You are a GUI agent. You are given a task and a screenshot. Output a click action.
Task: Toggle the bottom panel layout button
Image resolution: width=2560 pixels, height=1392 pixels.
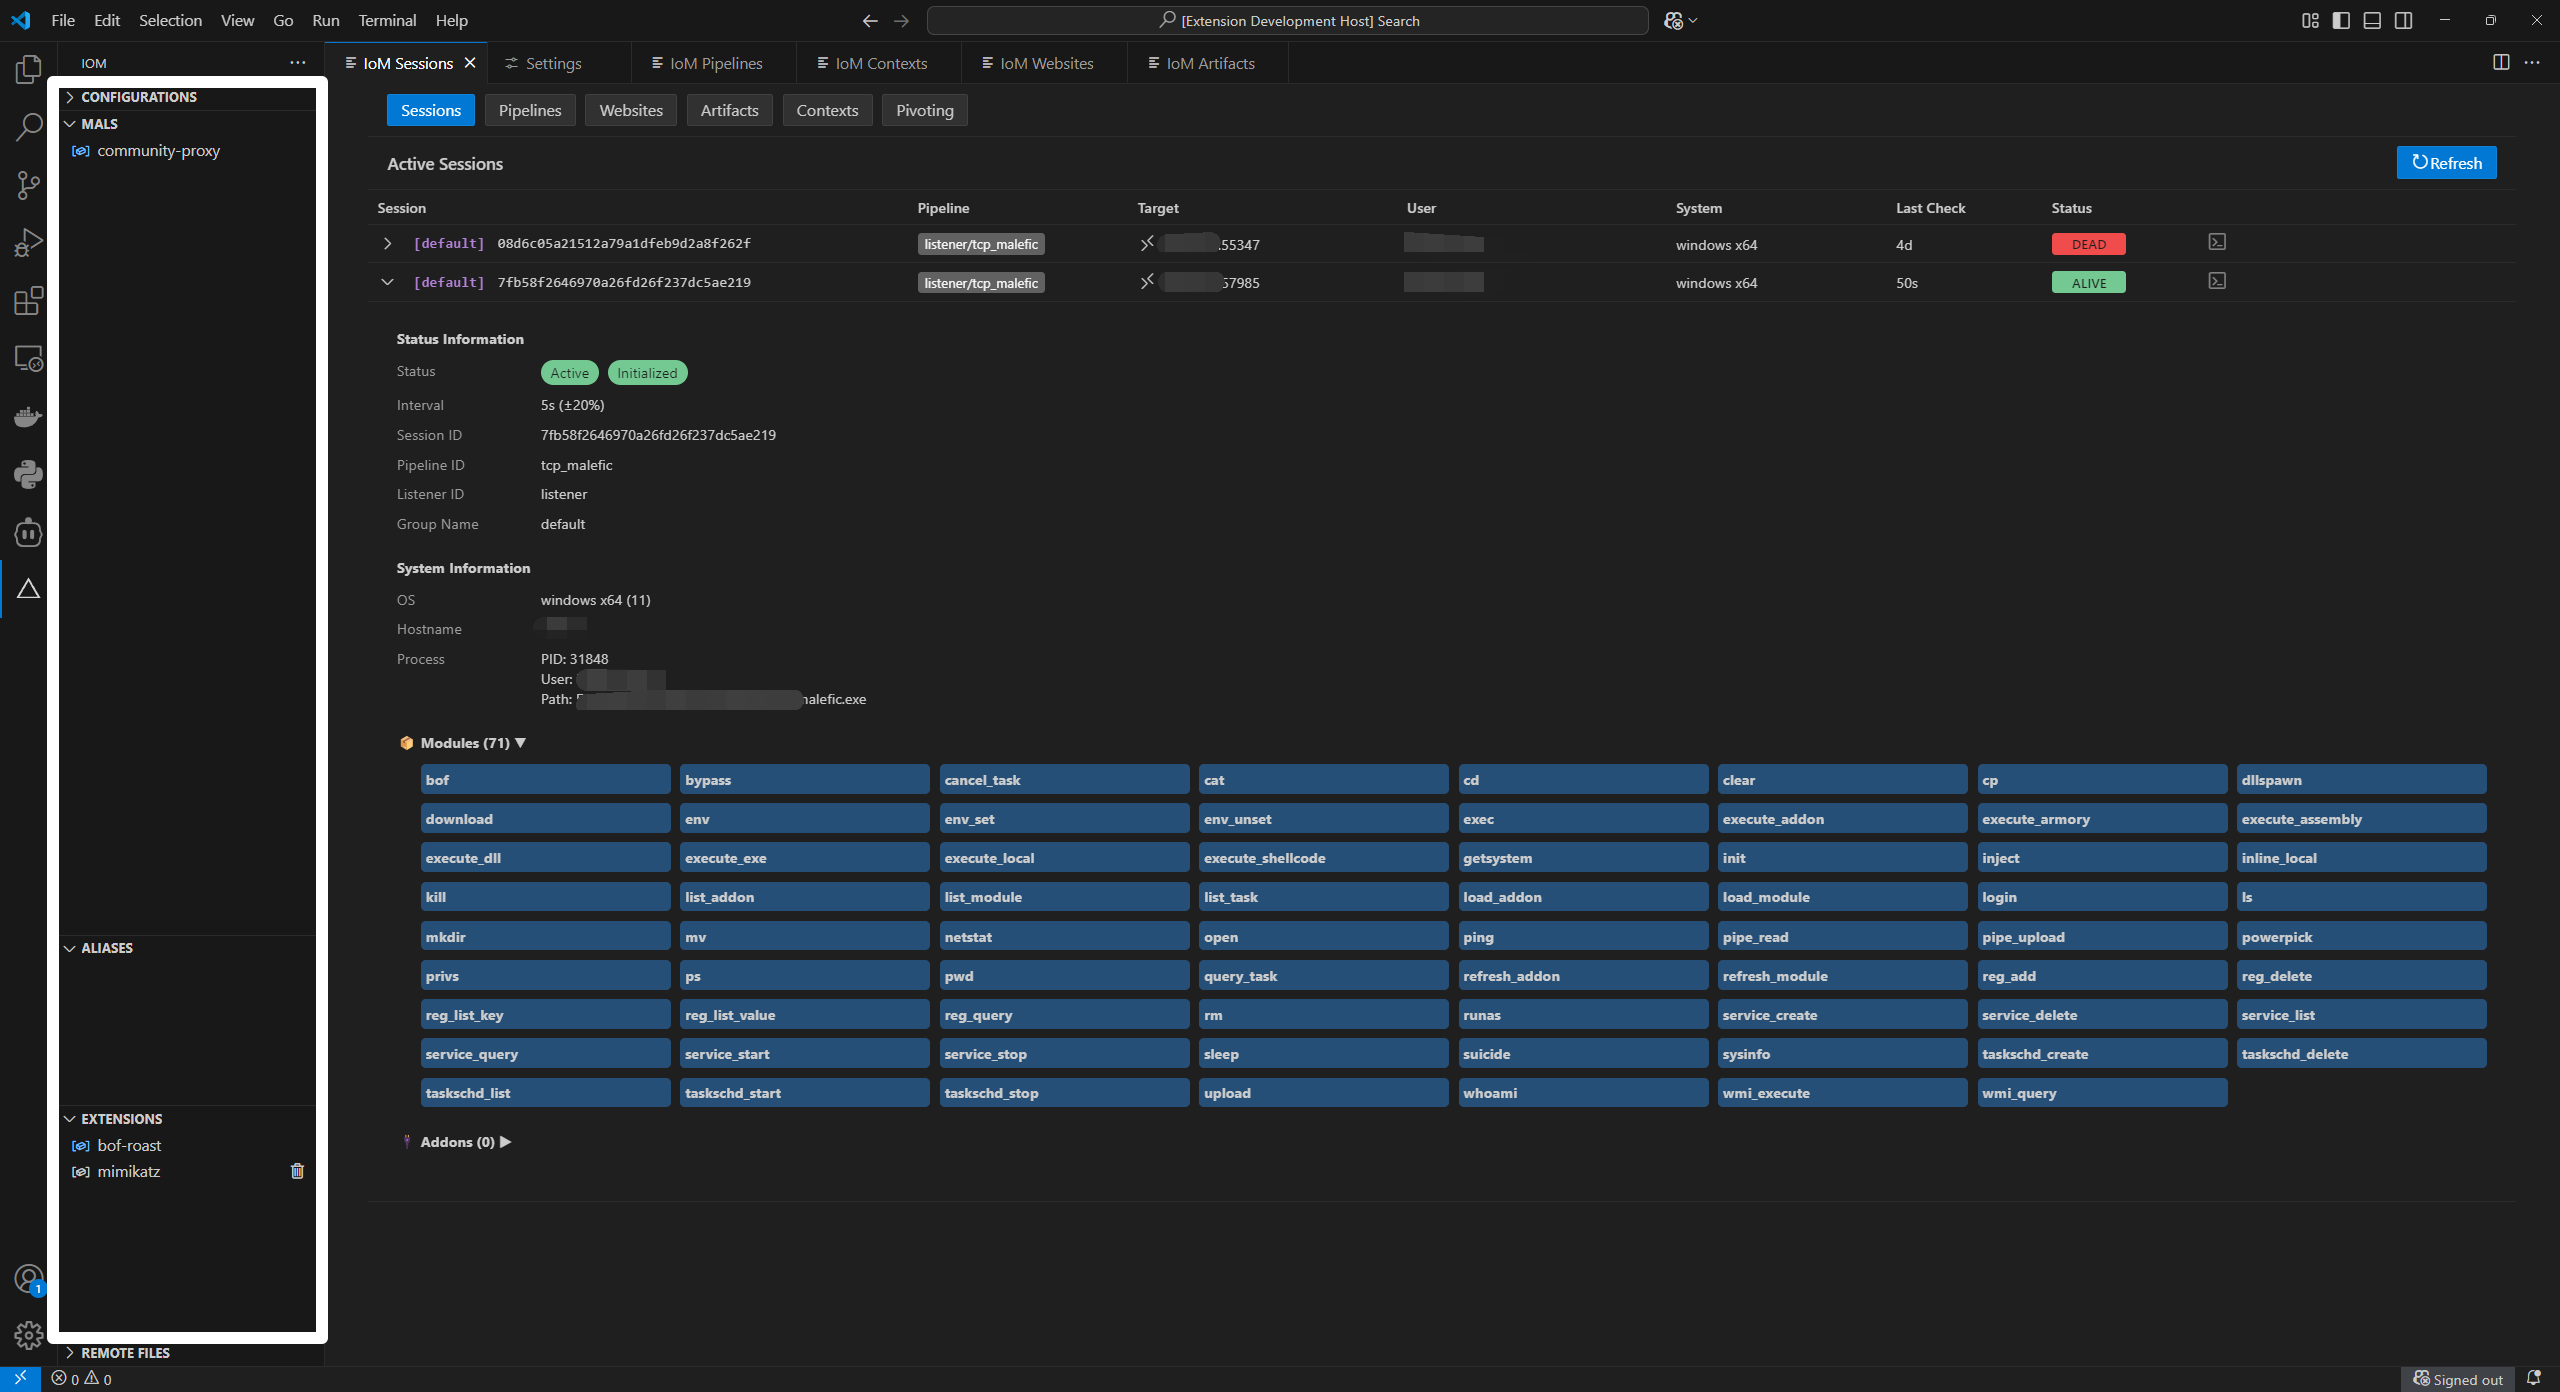pyautogui.click(x=2372, y=20)
